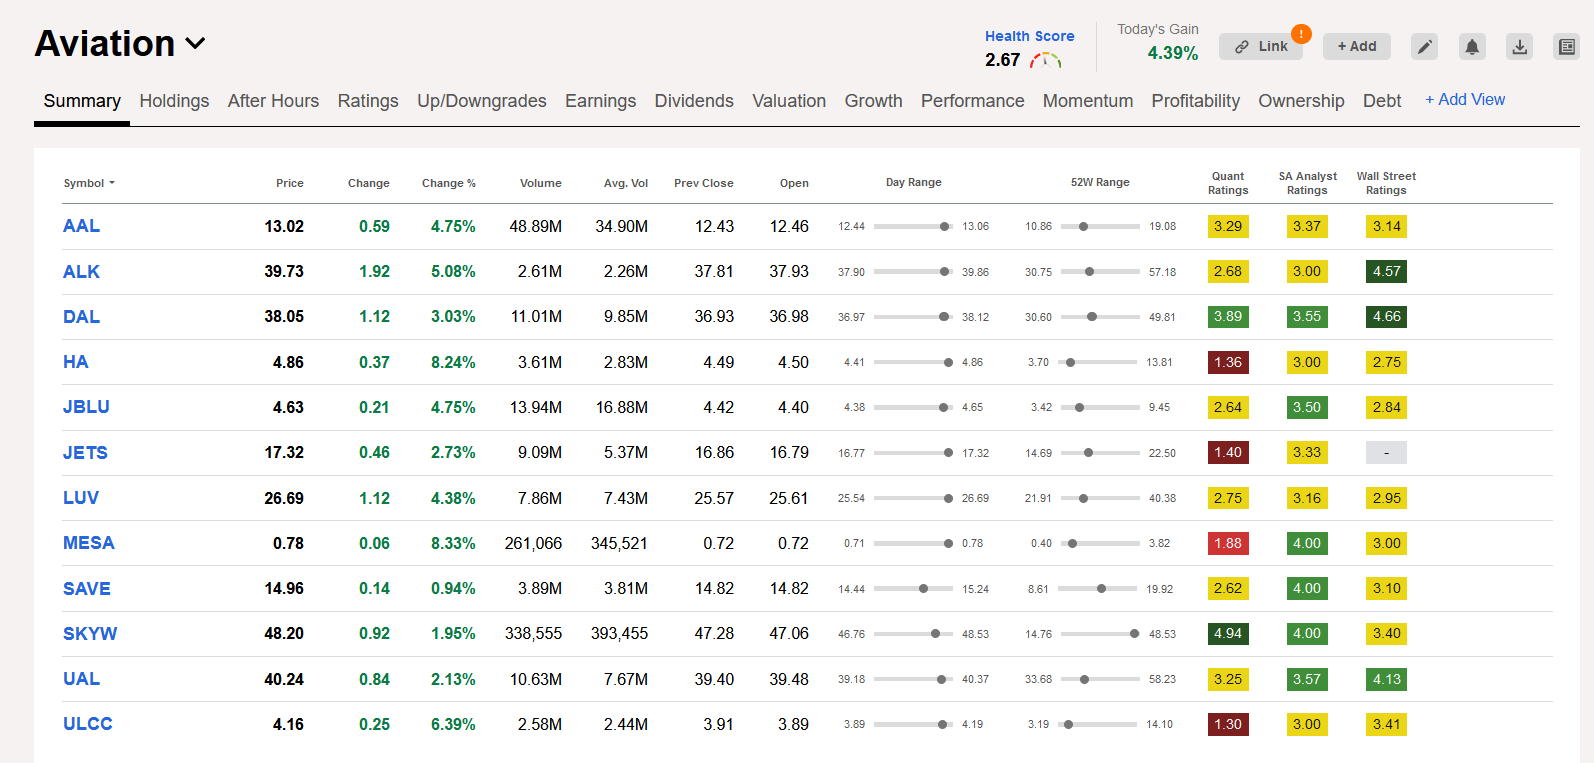Viewport: 1594px width, 763px height.
Task: Click SKYW quant rating 4.94 badge
Action: click(x=1228, y=634)
